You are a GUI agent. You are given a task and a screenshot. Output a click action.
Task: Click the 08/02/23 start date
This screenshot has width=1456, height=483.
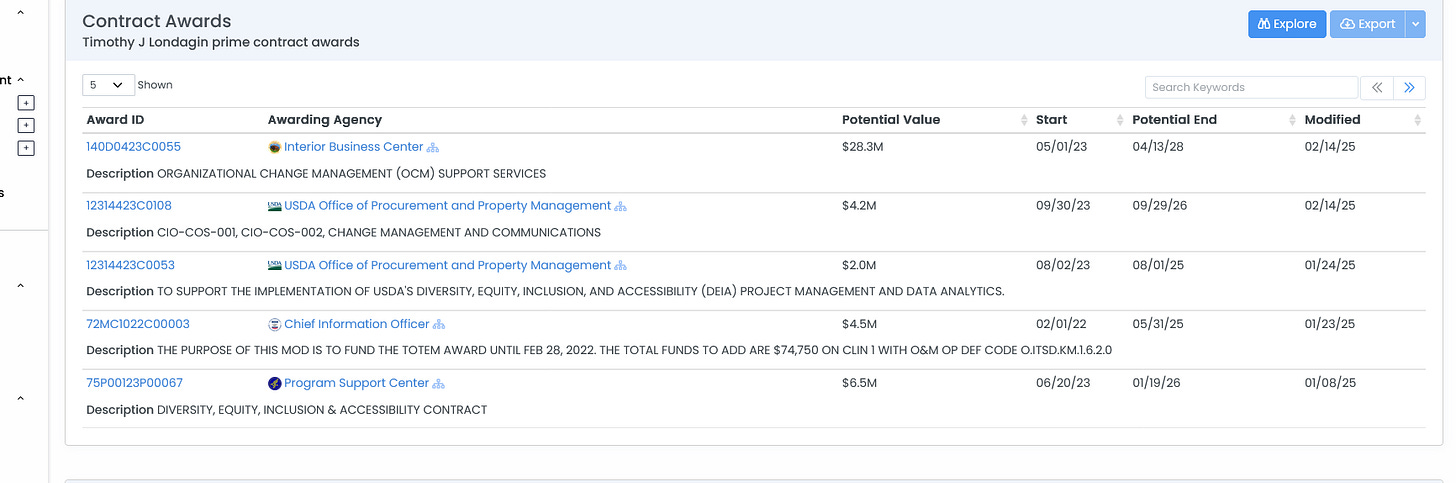pyautogui.click(x=1063, y=265)
